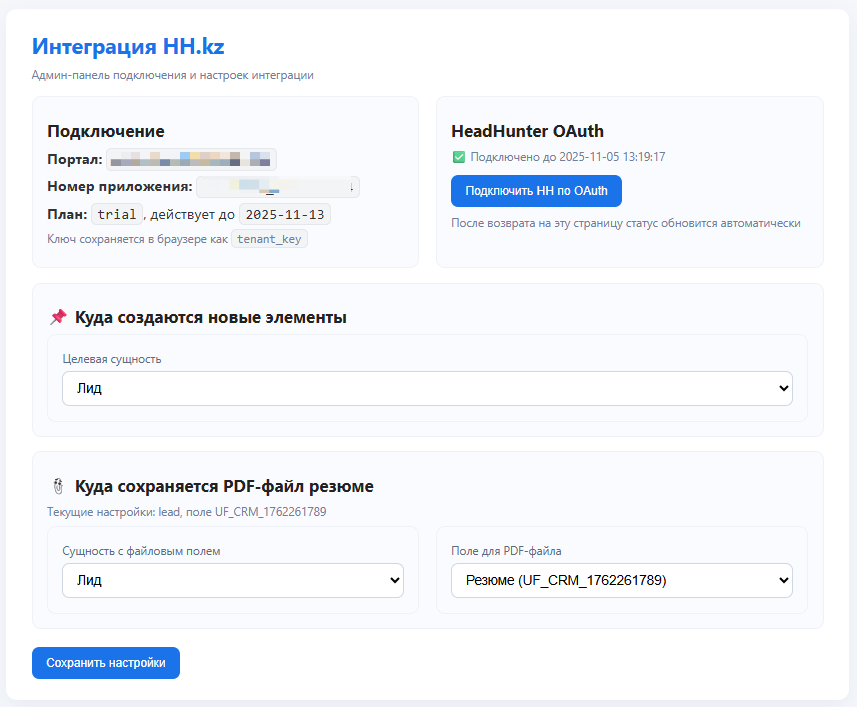The height and width of the screenshot is (707, 857).
Task: Click the После возврата на эту страницу hint
Action: coord(626,223)
